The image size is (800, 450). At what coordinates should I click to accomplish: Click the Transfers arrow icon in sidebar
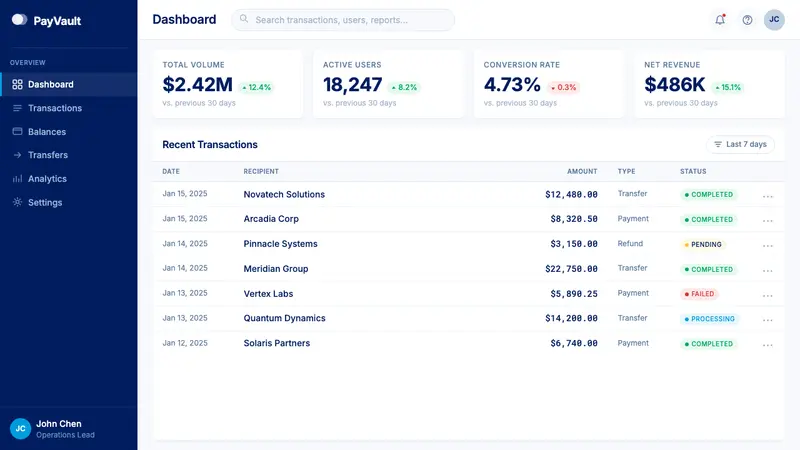[17, 155]
